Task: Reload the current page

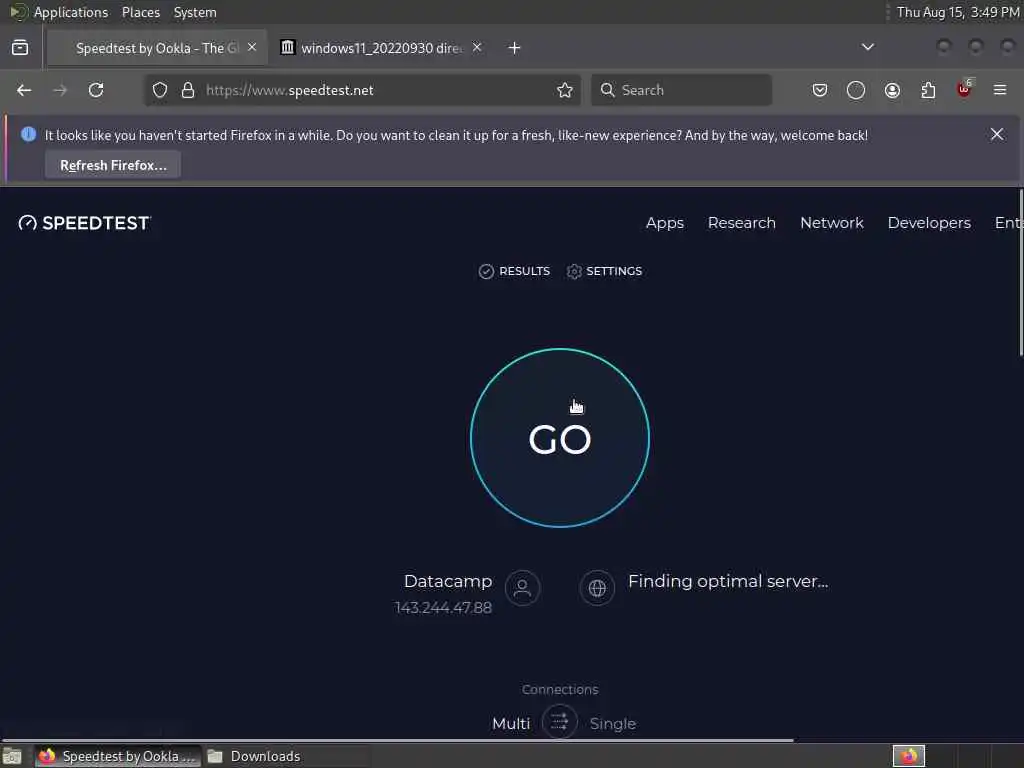Action: 96,90
